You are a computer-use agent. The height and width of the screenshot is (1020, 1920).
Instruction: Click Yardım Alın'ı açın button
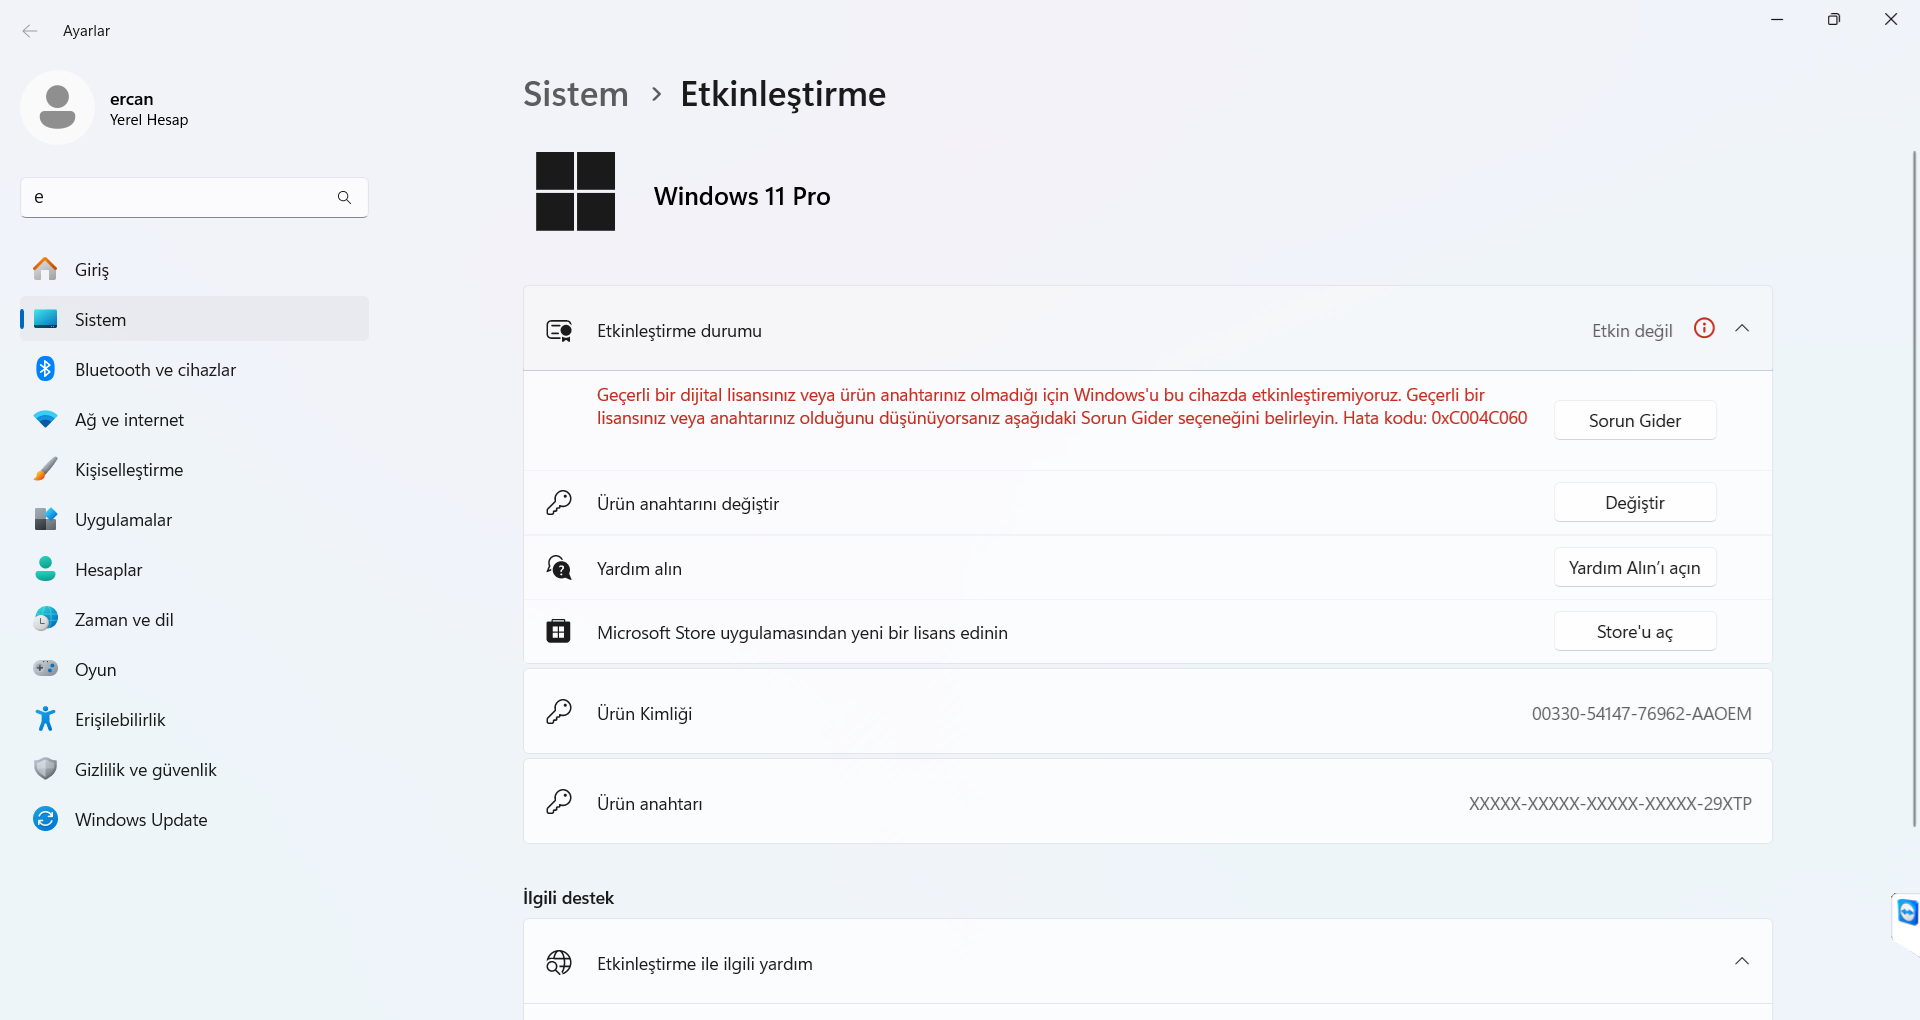[x=1635, y=567]
